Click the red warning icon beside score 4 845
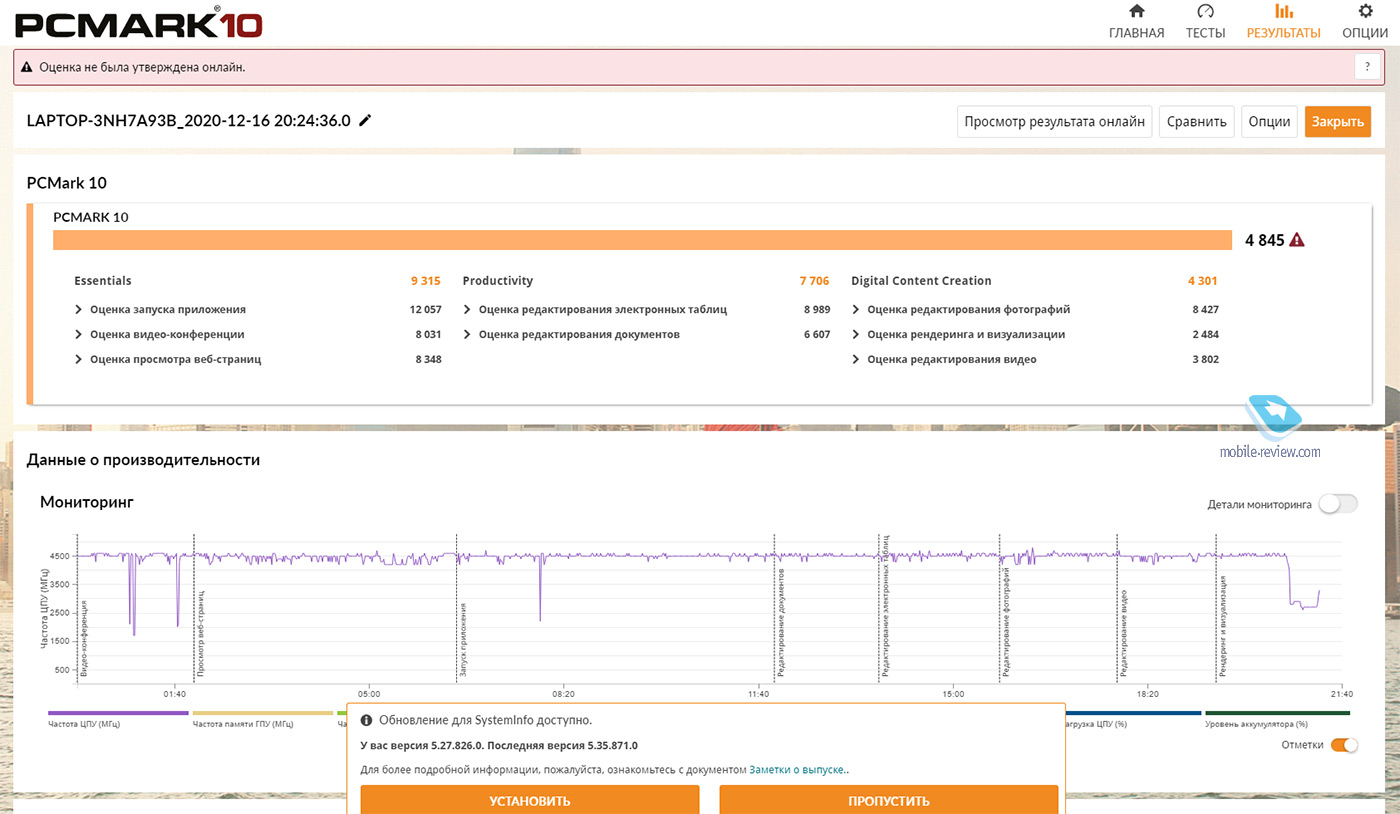Screen dimensions: 1400x814 coord(1297,240)
